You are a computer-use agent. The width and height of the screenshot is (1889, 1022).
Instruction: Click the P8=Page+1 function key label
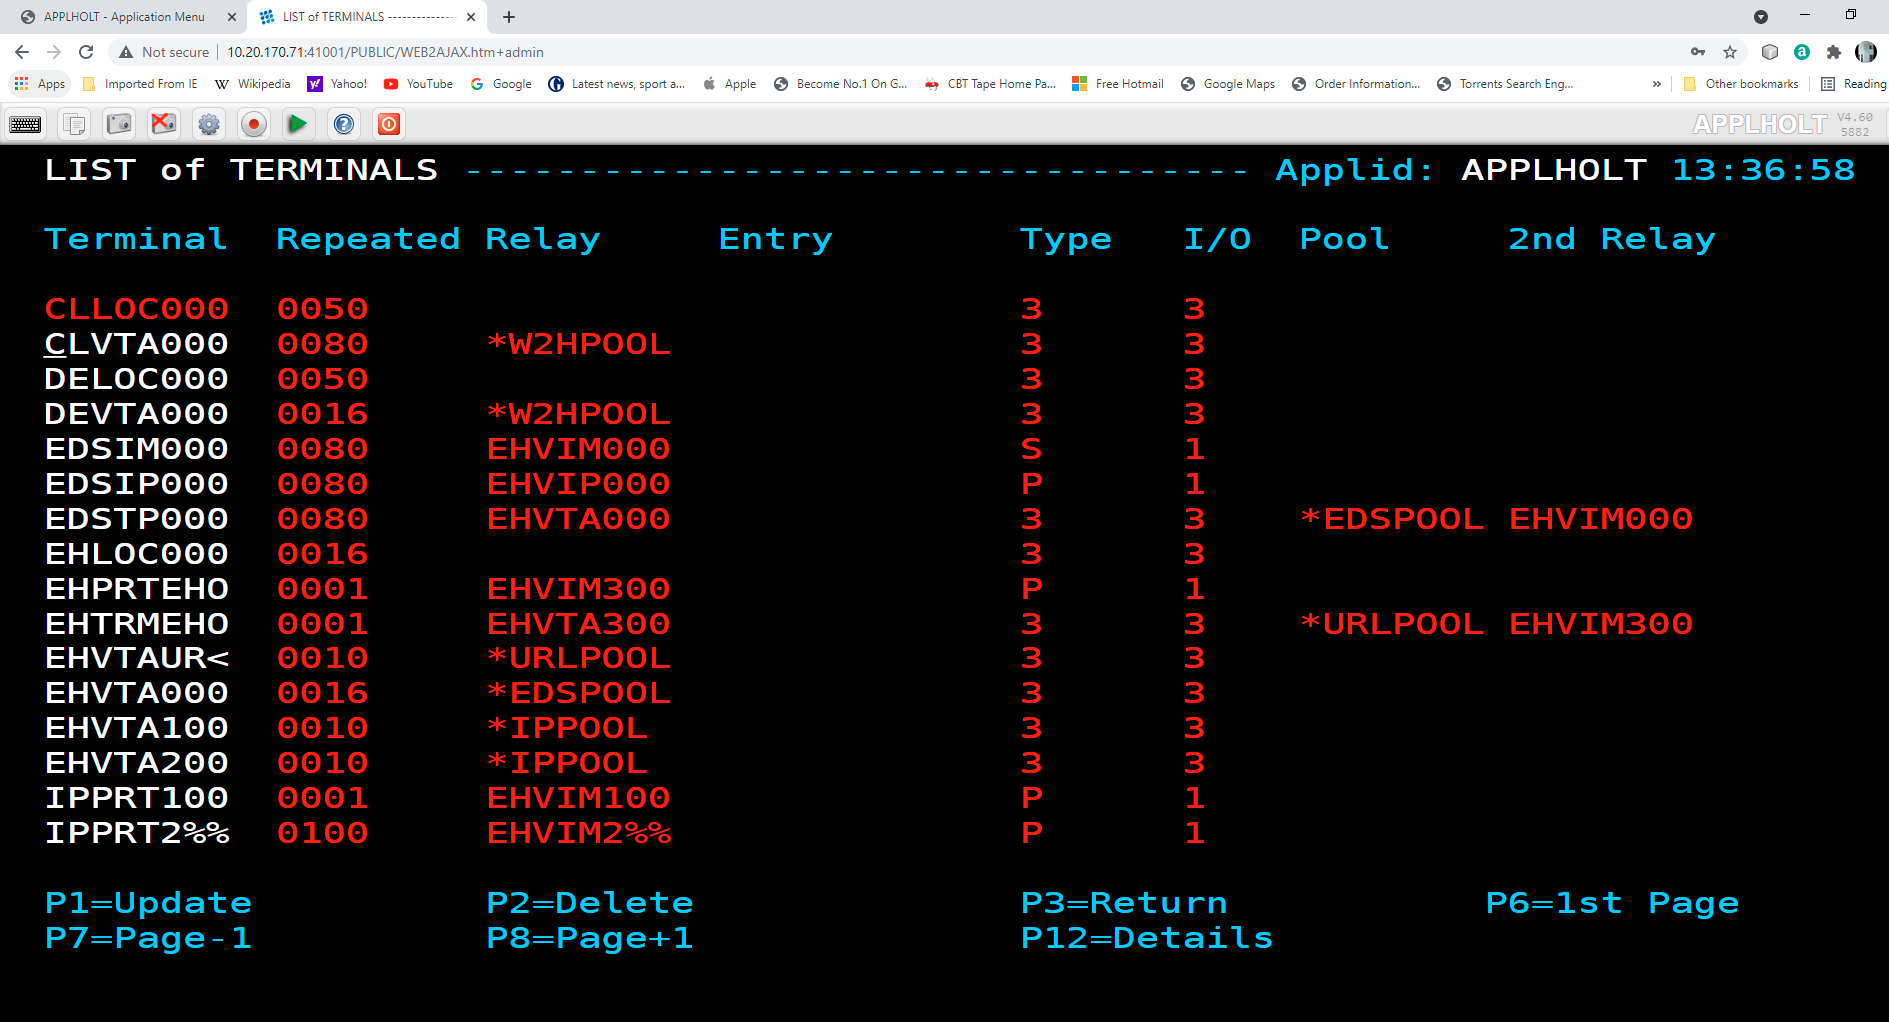tap(589, 938)
